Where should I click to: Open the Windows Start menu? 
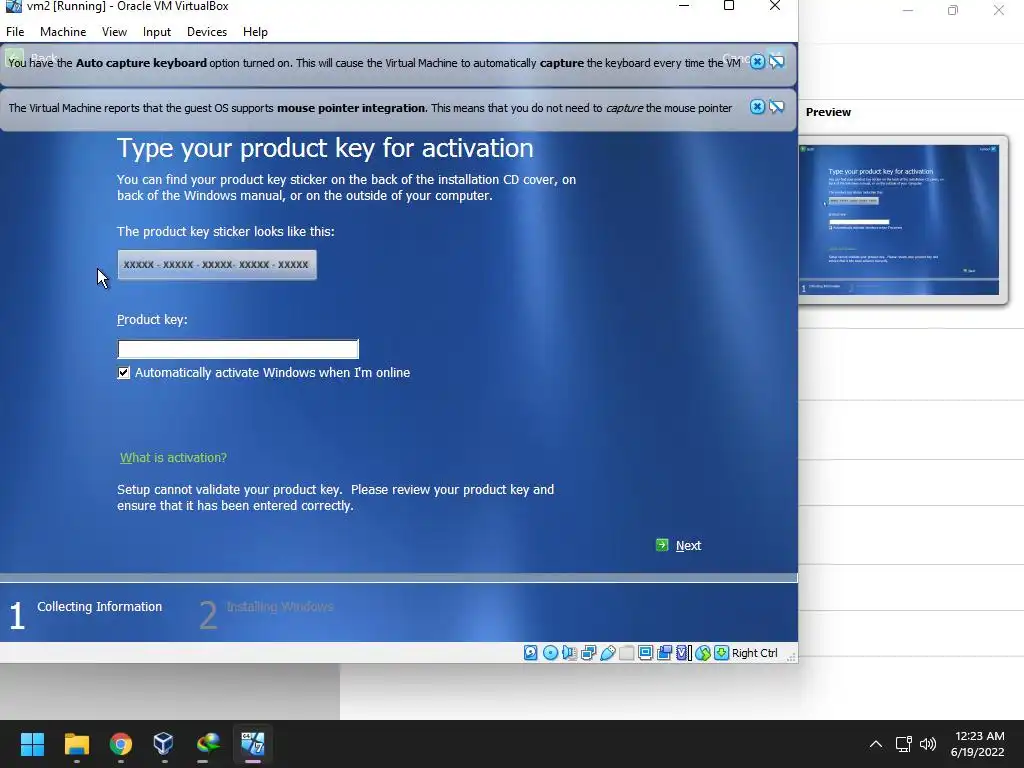[x=32, y=744]
